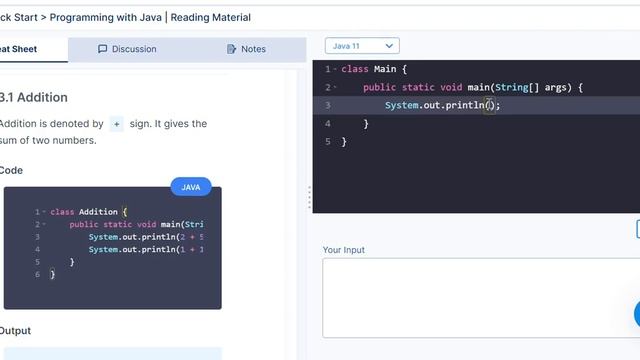The image size is (640, 360).
Task: Click the Notes pencil-page icon
Action: [231, 49]
